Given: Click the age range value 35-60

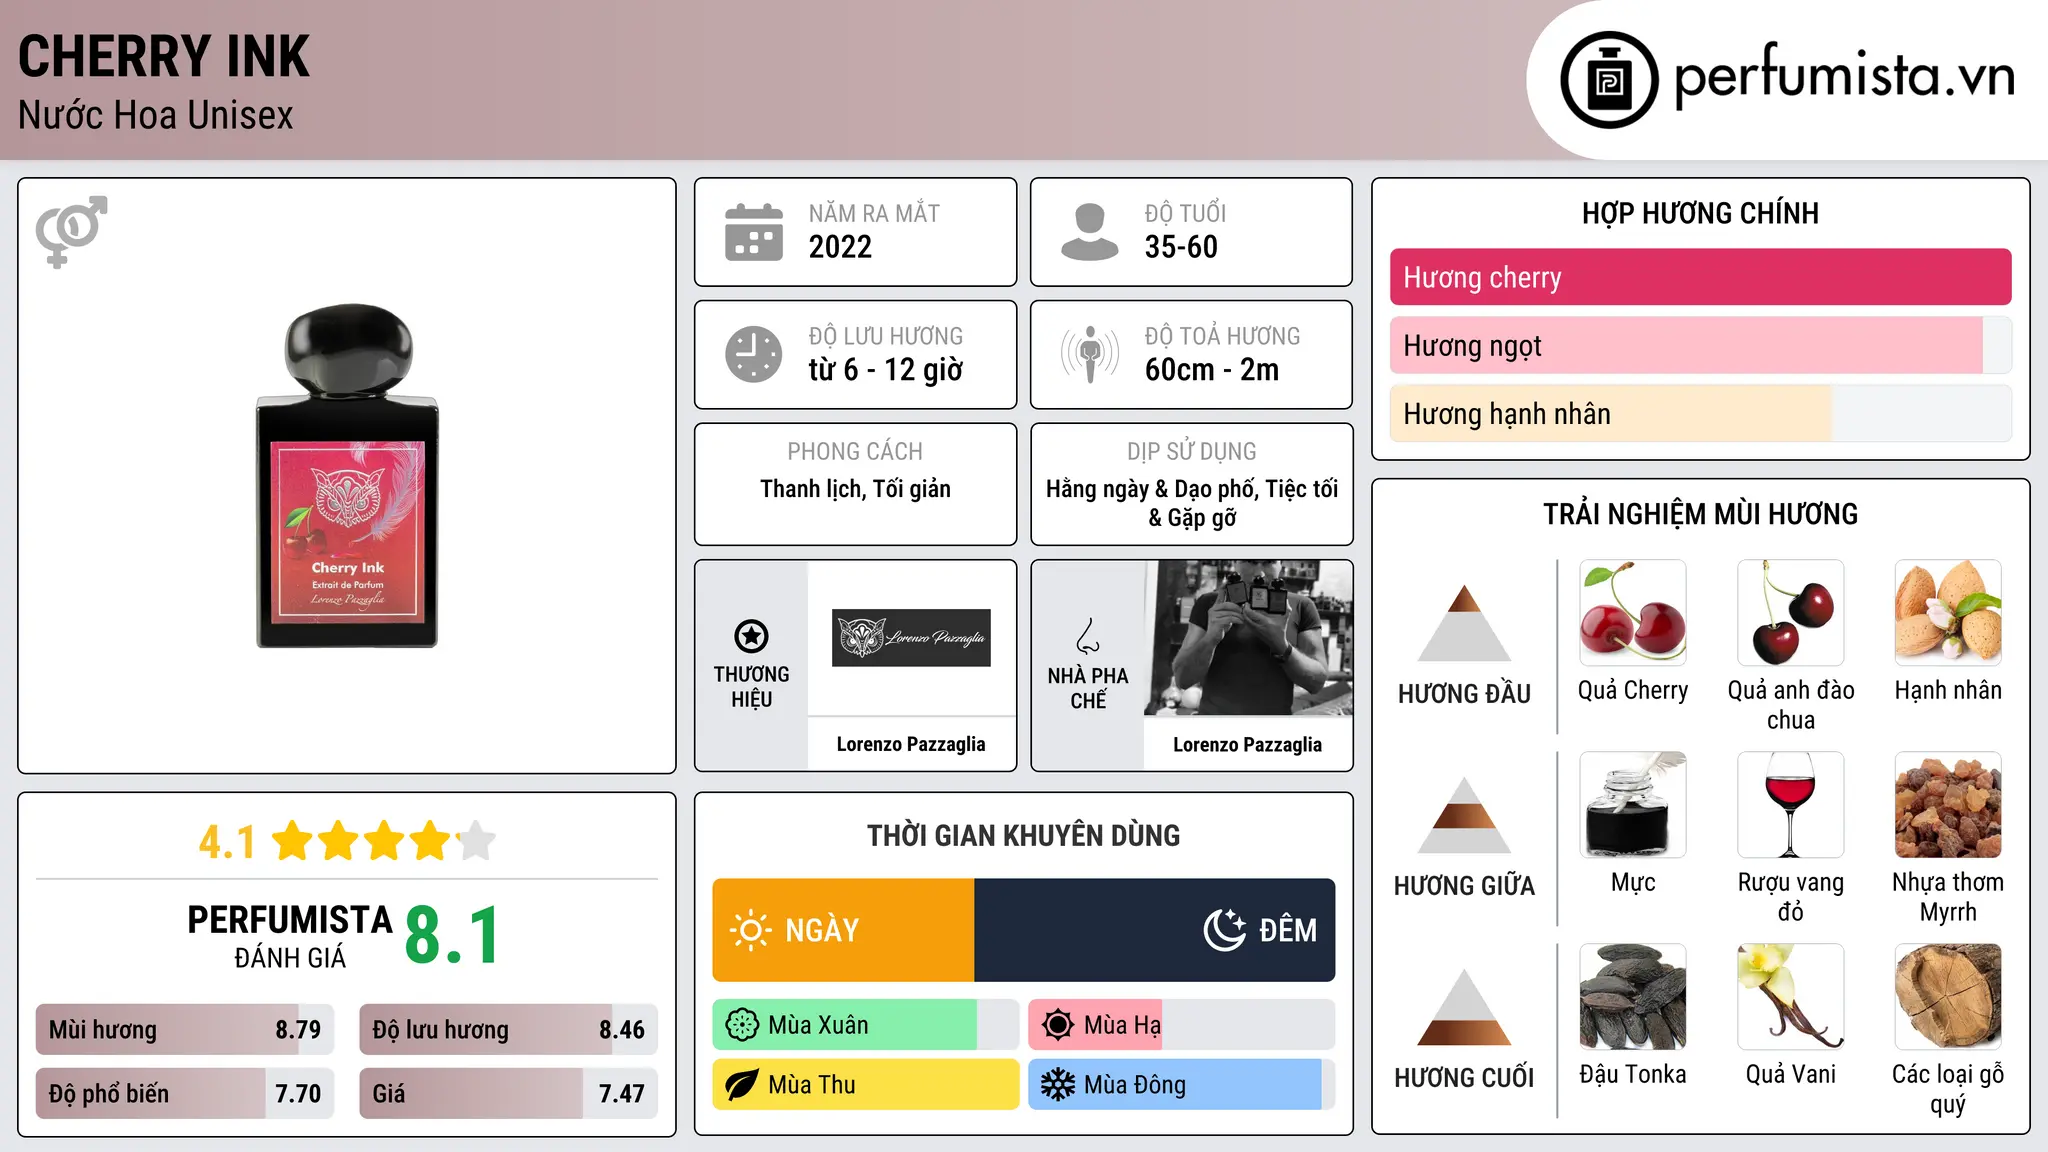Looking at the screenshot, I should coord(1181,247).
